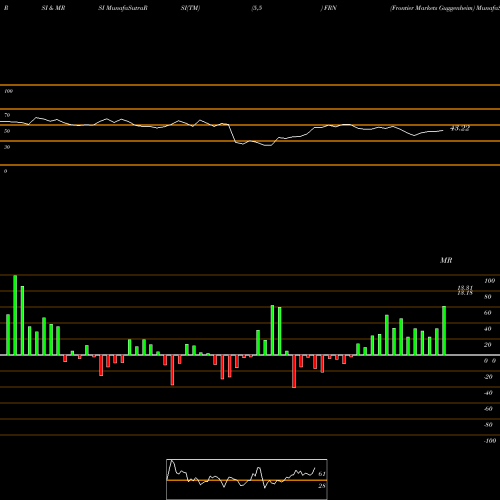The height and width of the screenshot is (500, 500).
Task: Click the MR axis label 40
Action: coord(488,329)
